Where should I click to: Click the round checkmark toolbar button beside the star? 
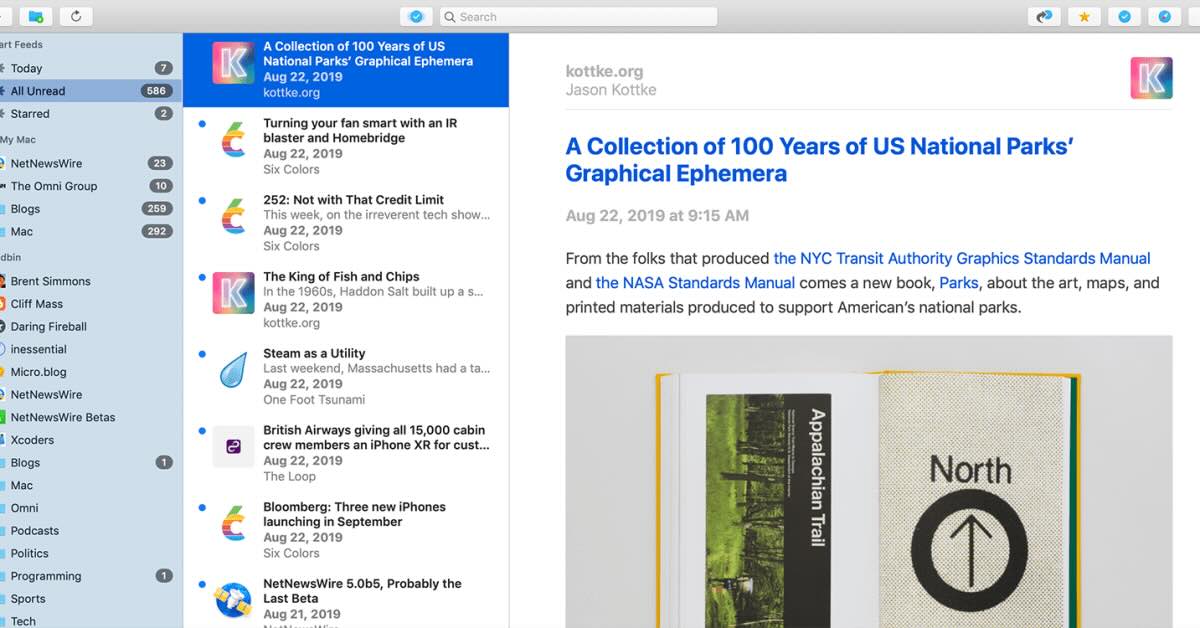tap(1124, 16)
